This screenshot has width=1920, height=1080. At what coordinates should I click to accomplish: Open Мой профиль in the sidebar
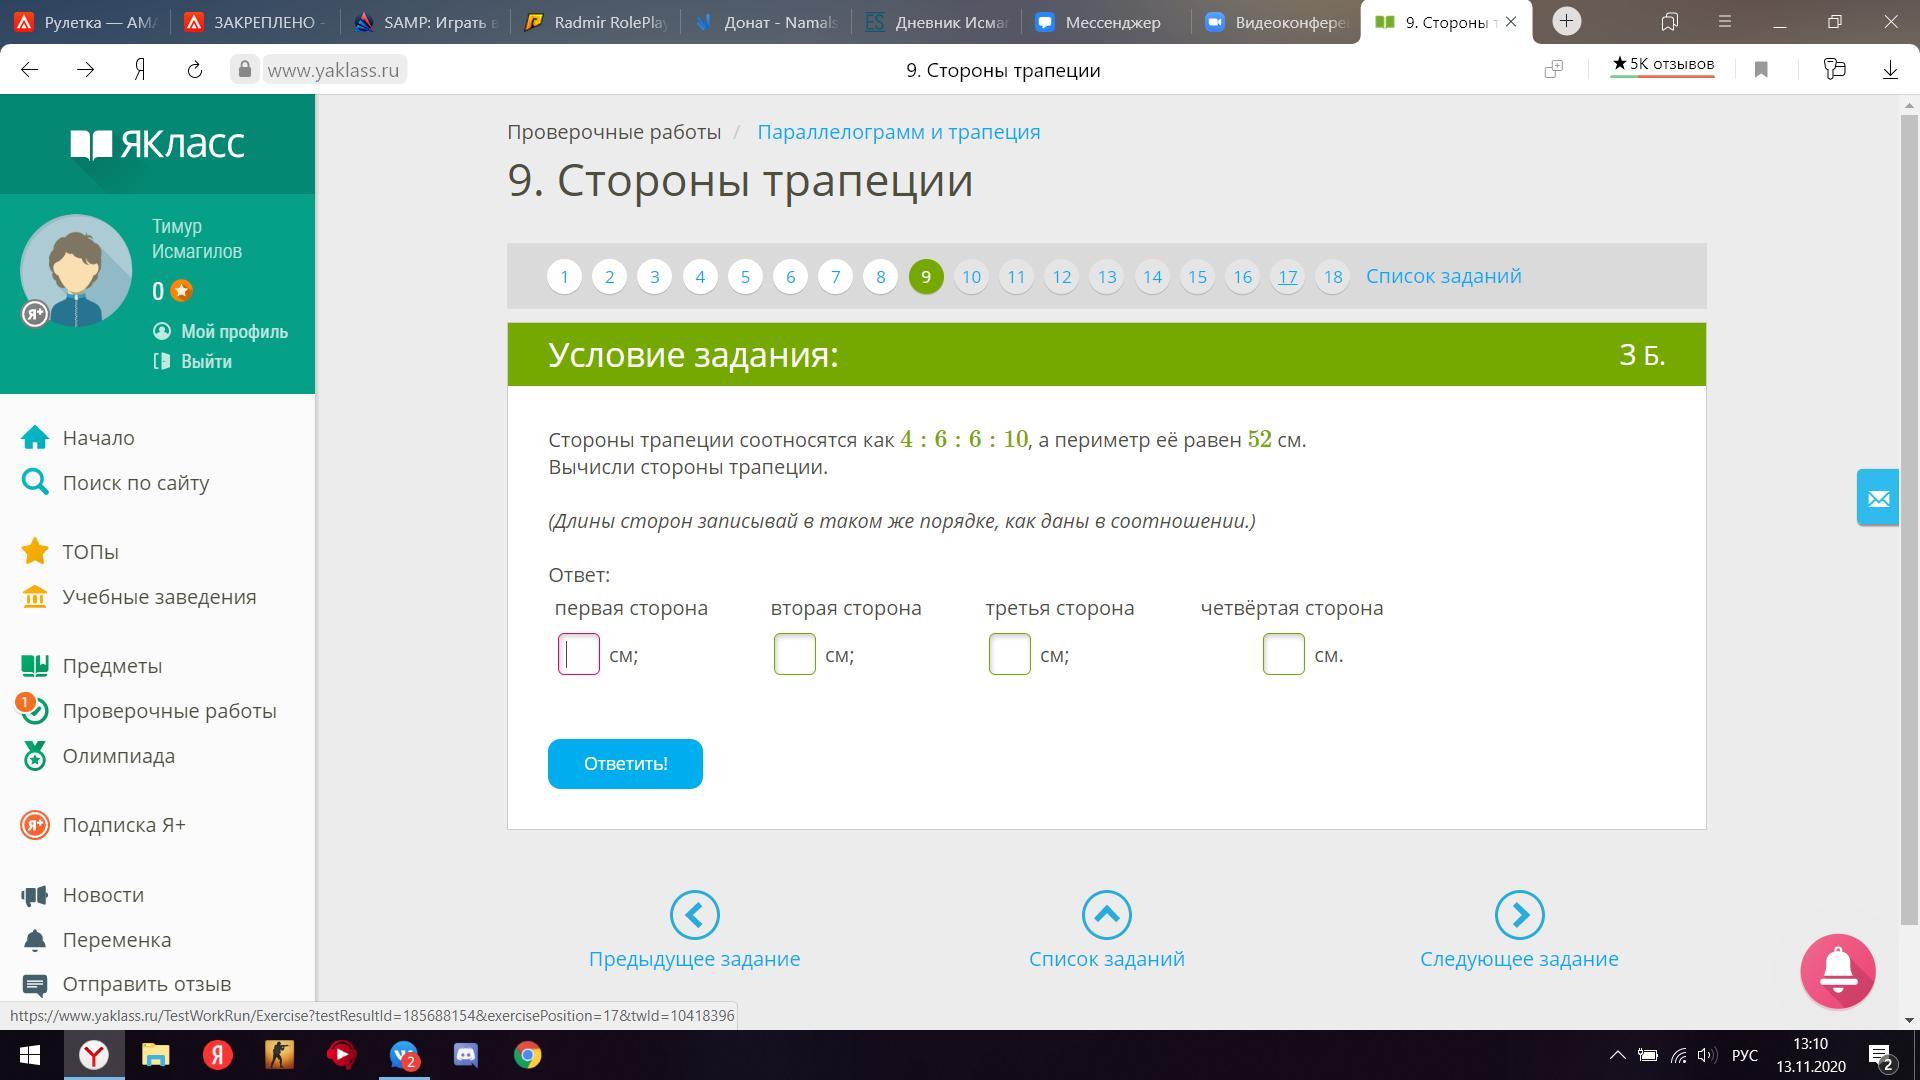[x=233, y=332]
